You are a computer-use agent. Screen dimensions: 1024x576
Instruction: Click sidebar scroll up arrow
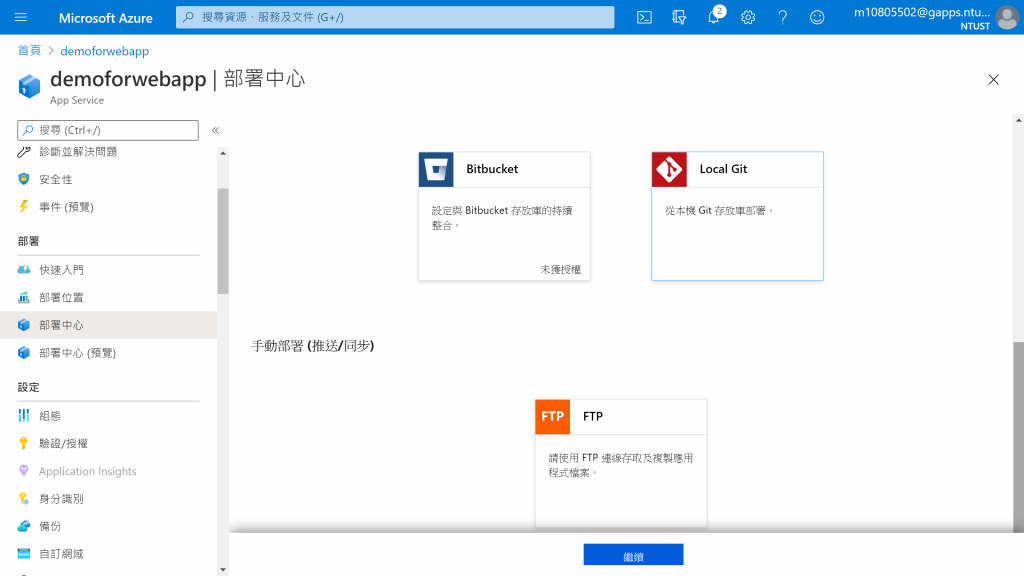(x=223, y=153)
